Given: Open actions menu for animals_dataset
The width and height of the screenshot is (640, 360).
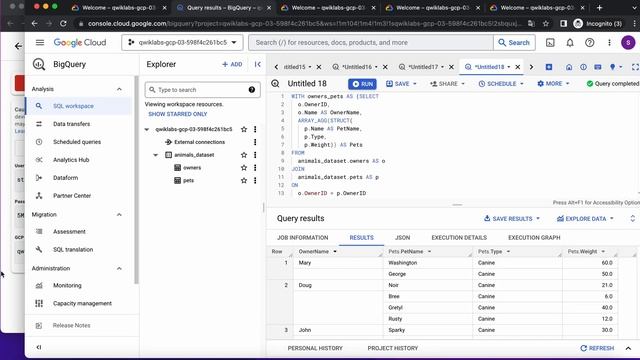Looking at the screenshot, I should 255,155.
